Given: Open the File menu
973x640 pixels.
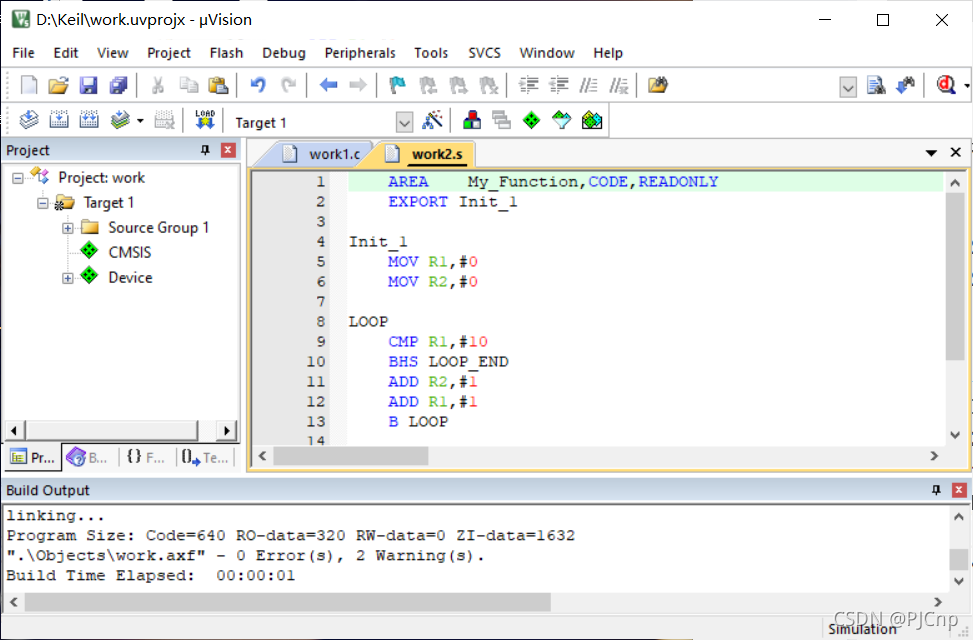Looking at the screenshot, I should click(x=24, y=53).
